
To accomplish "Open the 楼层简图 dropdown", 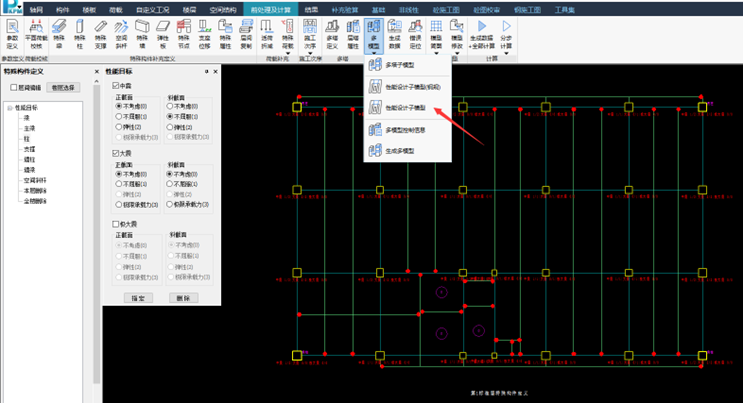I will (436, 53).
